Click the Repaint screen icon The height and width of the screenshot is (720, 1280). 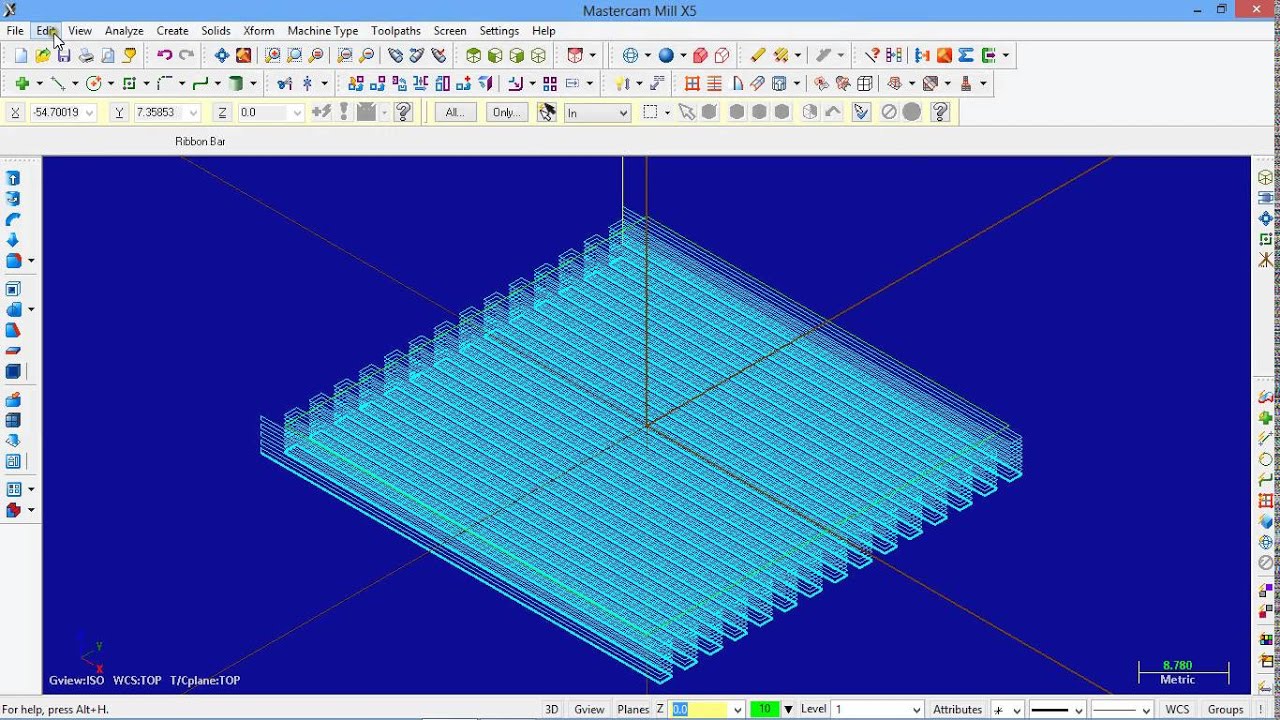click(244, 56)
